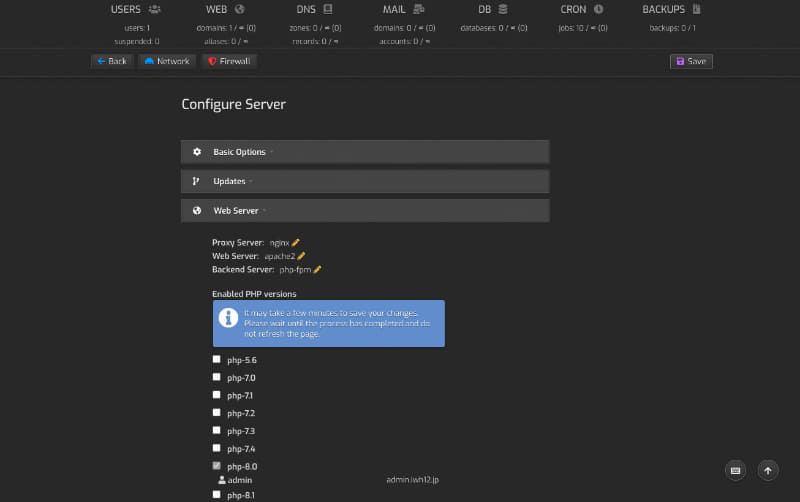Click the DB database icon
The height and width of the screenshot is (502, 800).
[x=503, y=9]
